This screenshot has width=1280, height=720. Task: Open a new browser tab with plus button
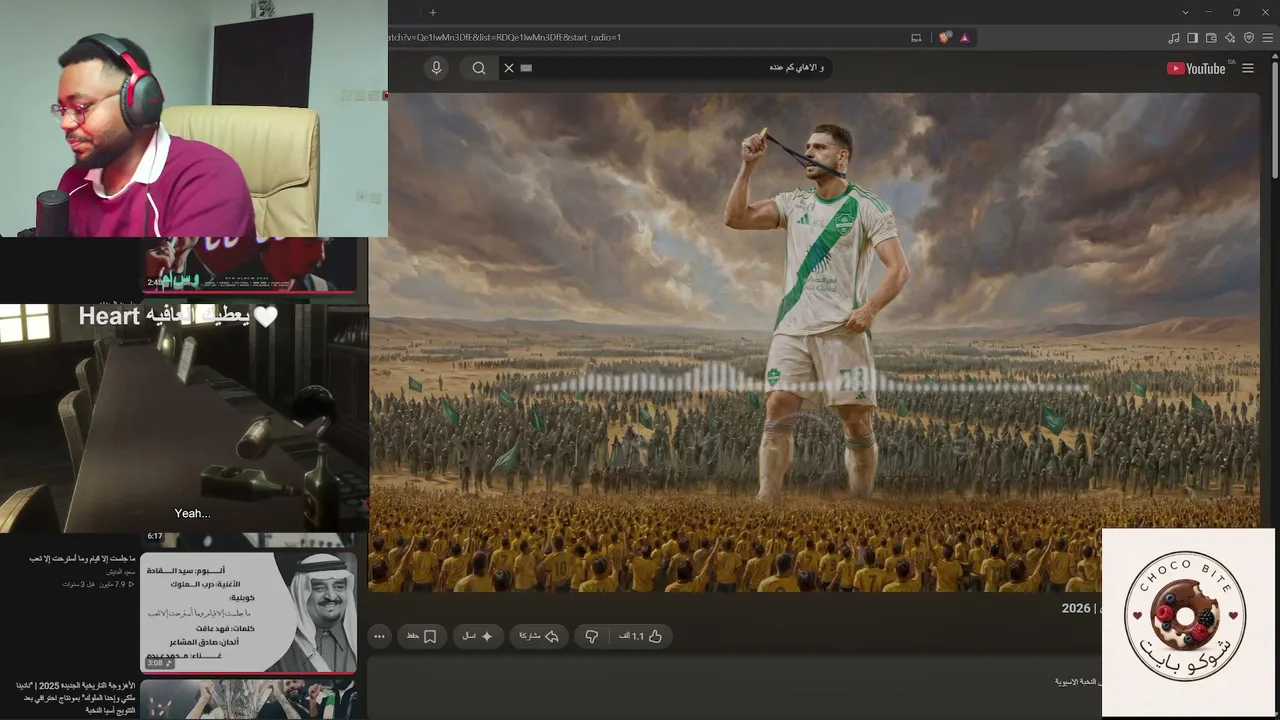click(433, 12)
